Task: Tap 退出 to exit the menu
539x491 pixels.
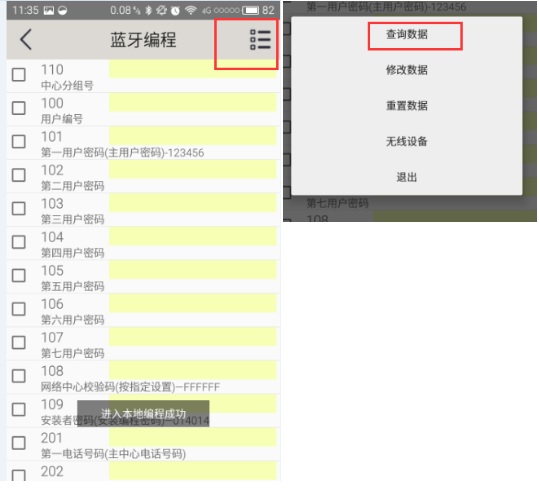Action: pos(407,177)
